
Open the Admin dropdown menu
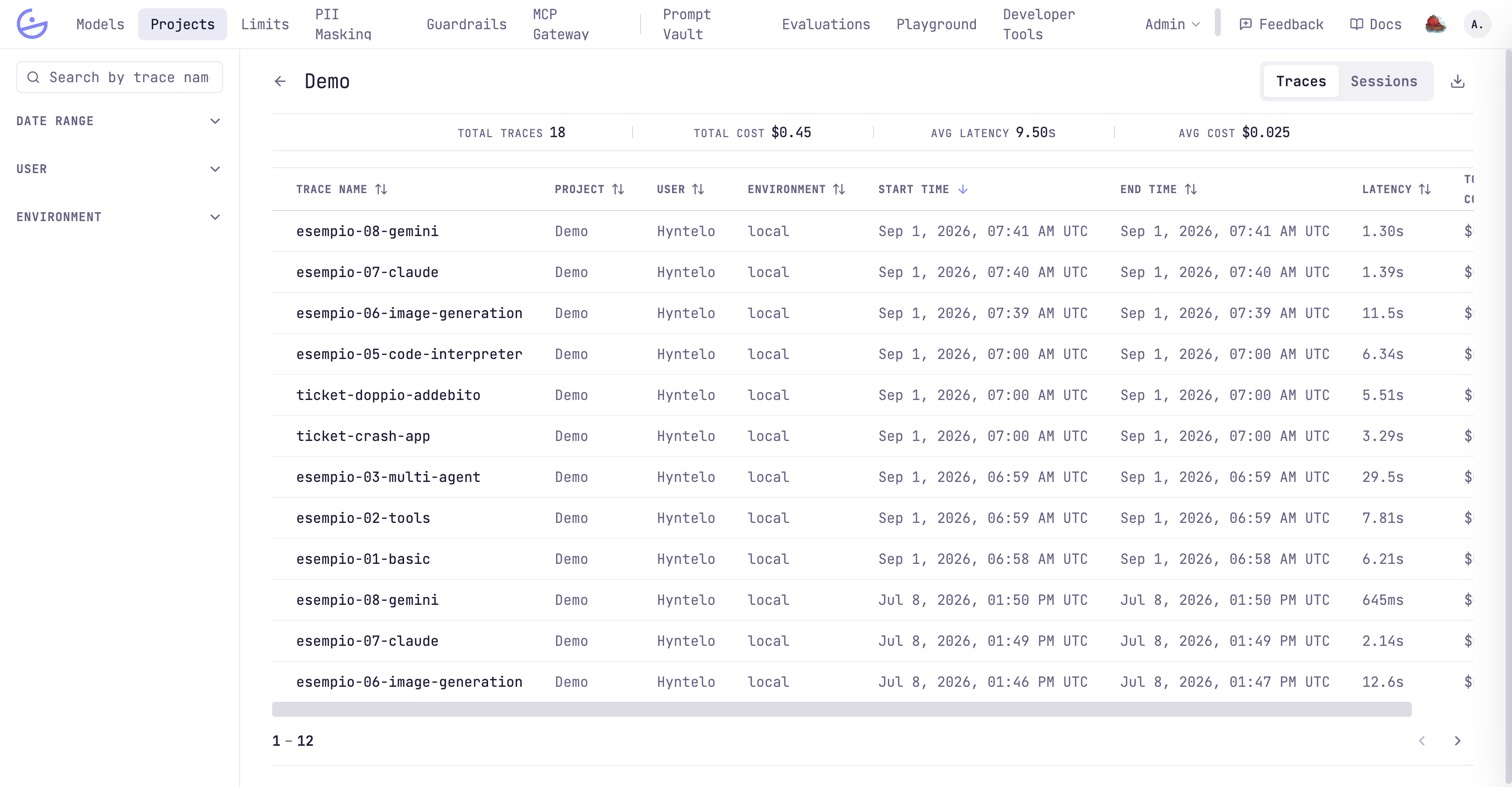pyautogui.click(x=1172, y=24)
